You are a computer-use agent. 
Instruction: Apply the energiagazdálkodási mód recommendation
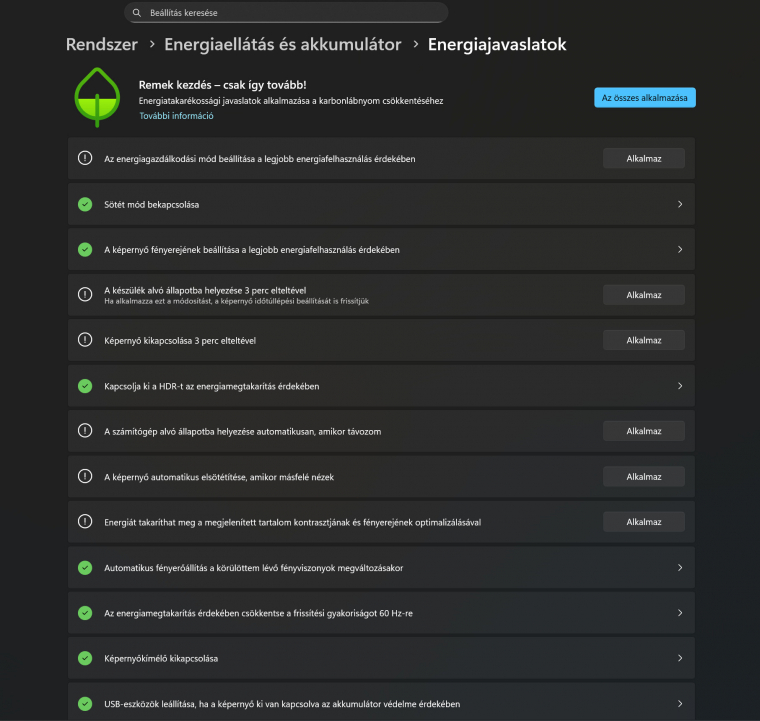pos(643,158)
